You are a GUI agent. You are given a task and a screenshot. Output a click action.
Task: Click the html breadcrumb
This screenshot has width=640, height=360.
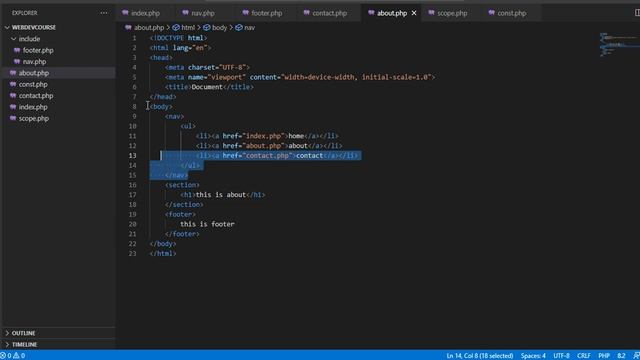(188, 28)
